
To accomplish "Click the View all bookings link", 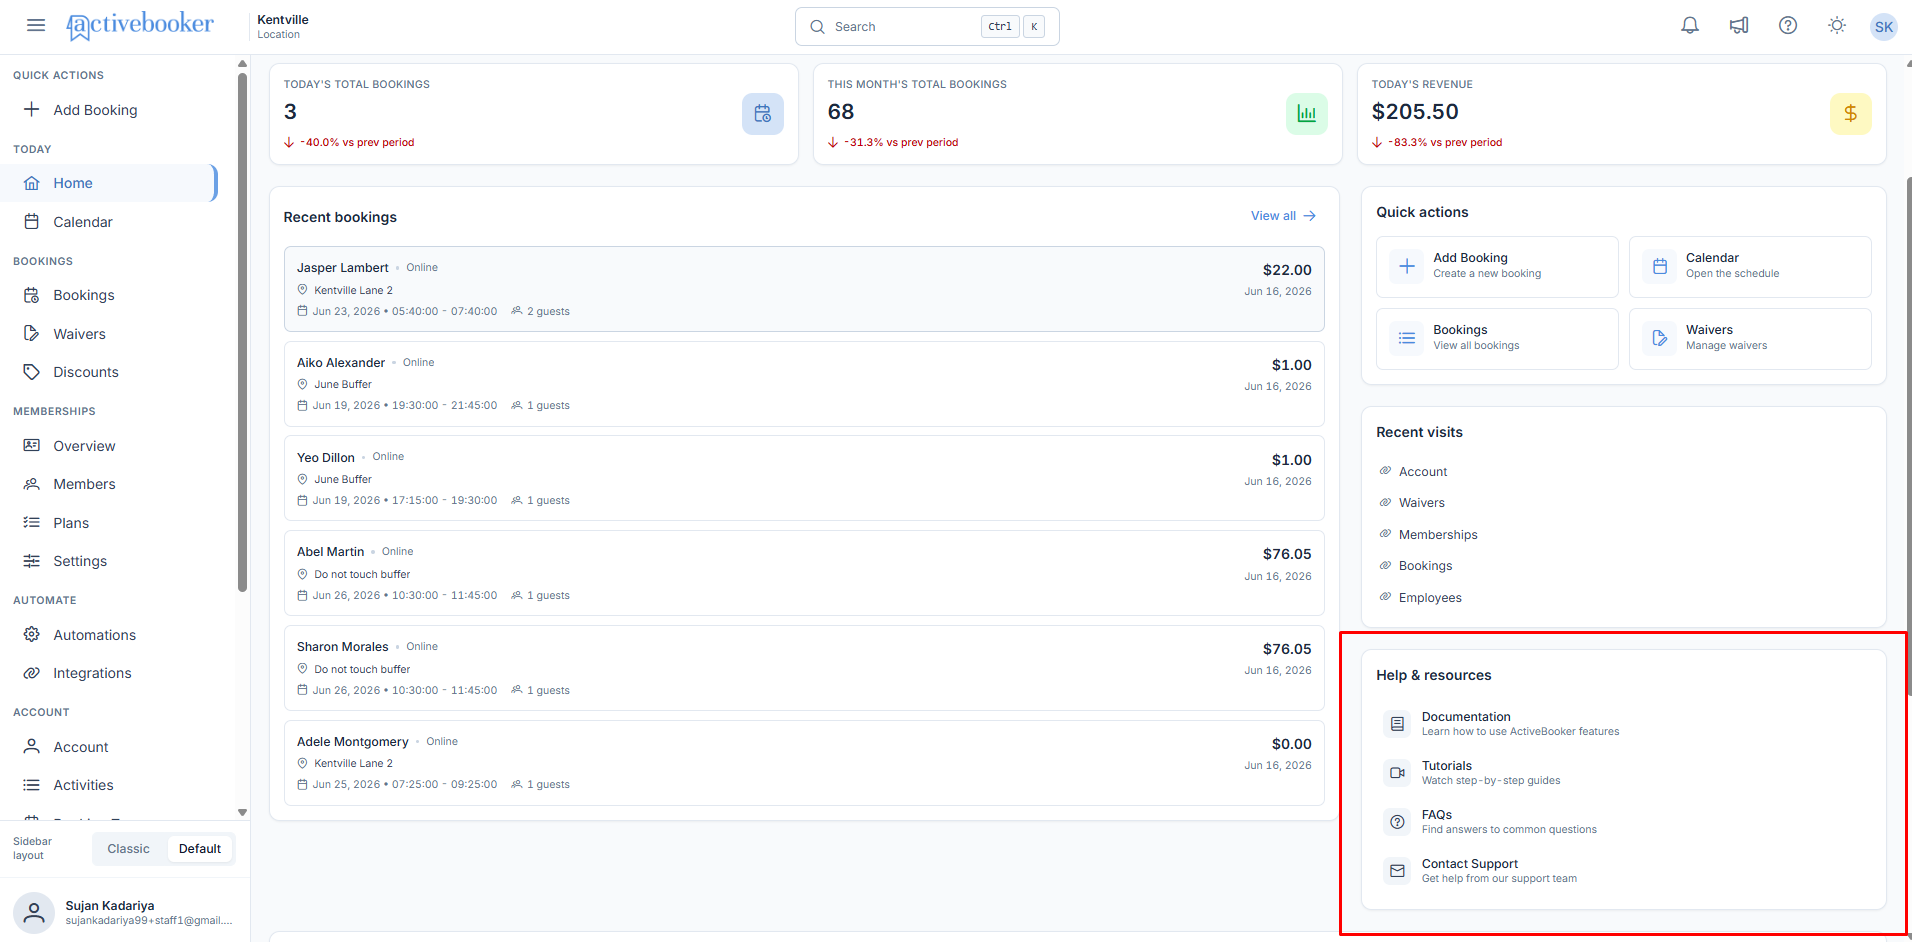I will [x=1283, y=216].
